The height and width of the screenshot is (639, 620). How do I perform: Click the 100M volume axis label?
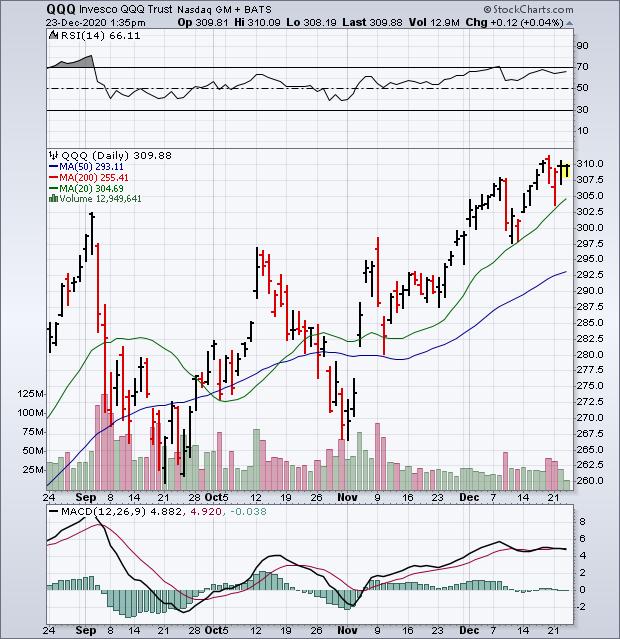[x=31, y=413]
